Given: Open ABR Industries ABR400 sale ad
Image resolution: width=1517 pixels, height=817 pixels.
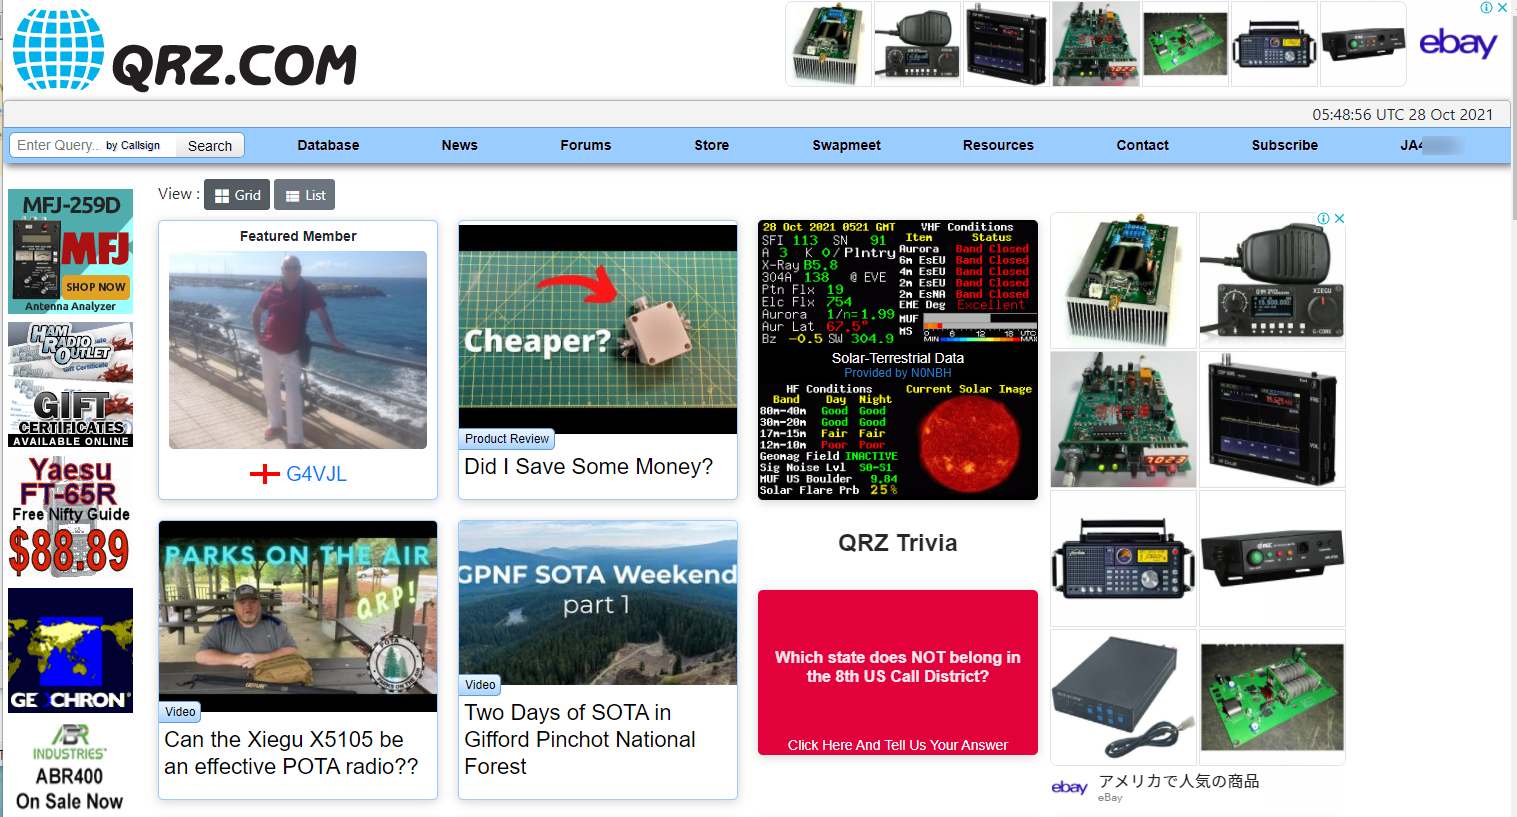Looking at the screenshot, I should click(70, 768).
